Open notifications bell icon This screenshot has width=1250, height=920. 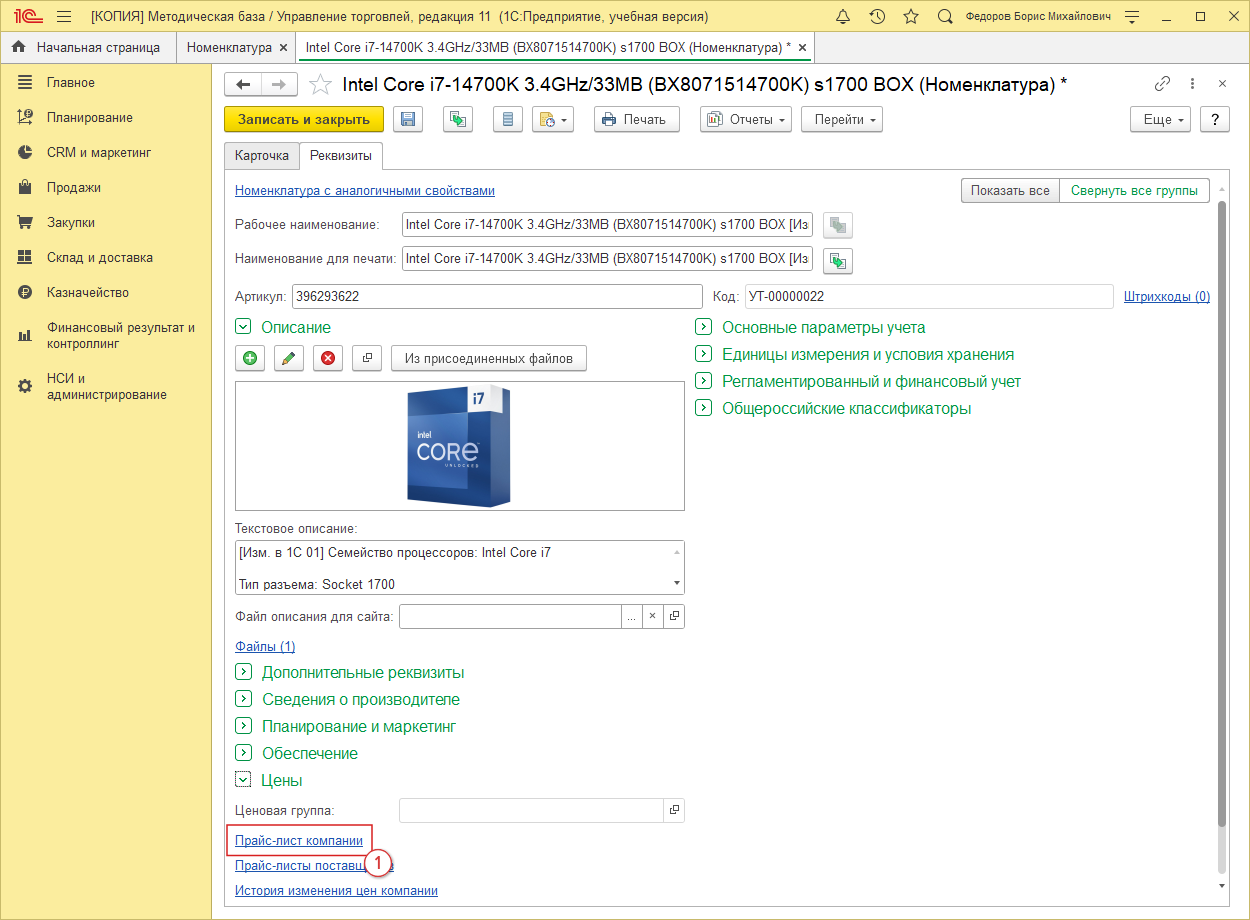click(x=843, y=17)
